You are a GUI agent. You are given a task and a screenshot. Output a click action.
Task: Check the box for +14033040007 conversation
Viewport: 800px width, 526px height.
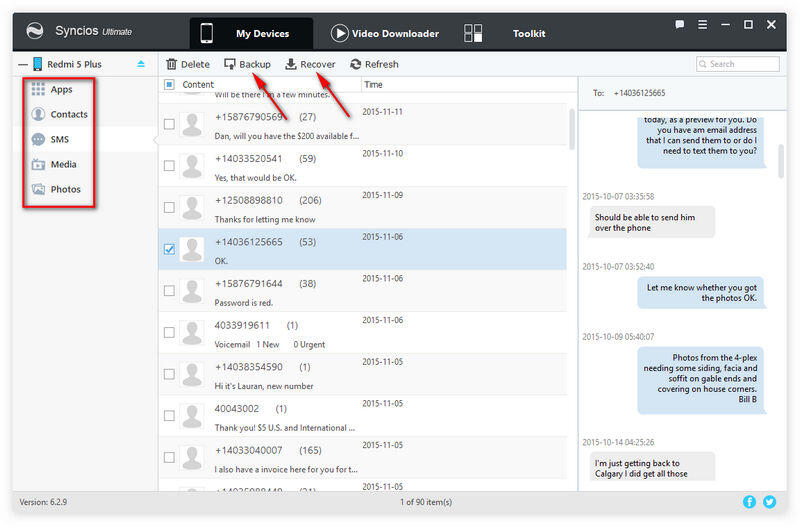click(169, 458)
